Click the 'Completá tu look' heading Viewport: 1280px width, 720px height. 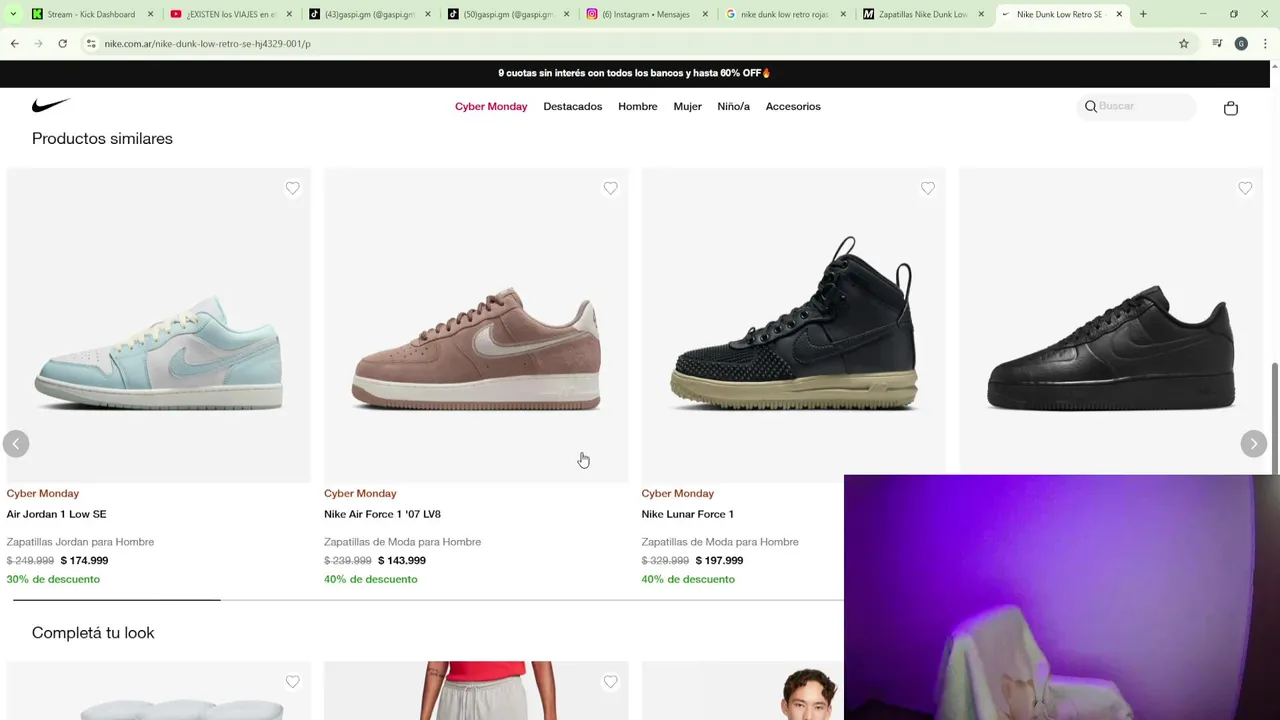point(93,632)
